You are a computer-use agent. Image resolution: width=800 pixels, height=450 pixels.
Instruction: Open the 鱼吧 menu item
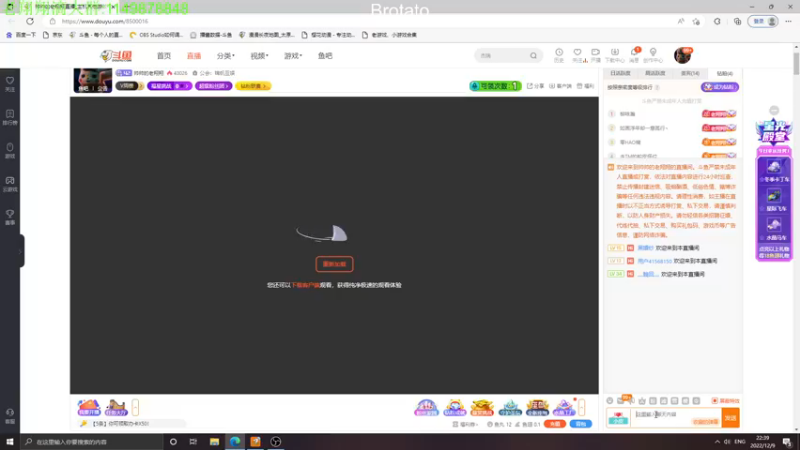[325, 56]
